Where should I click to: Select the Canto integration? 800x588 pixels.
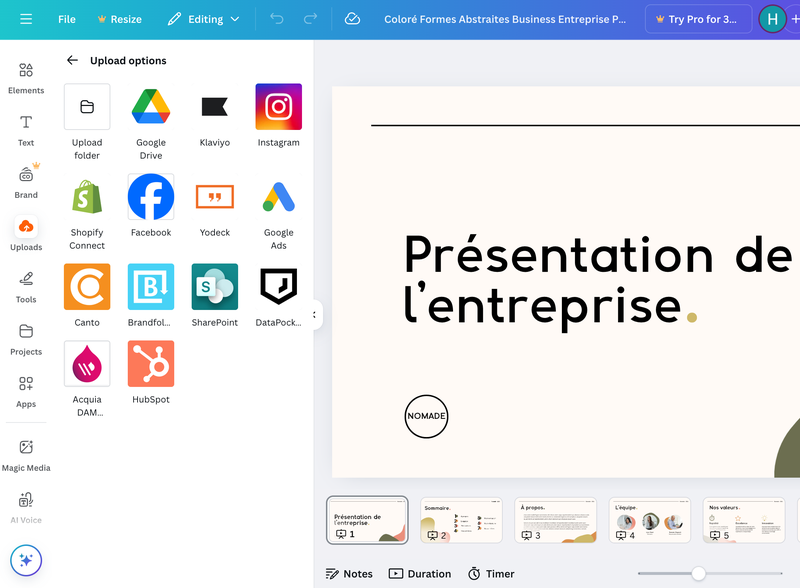[87, 296]
